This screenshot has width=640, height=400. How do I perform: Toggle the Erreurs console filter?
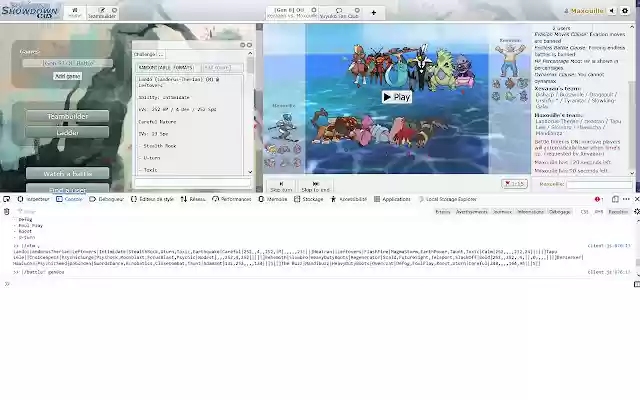(443, 212)
